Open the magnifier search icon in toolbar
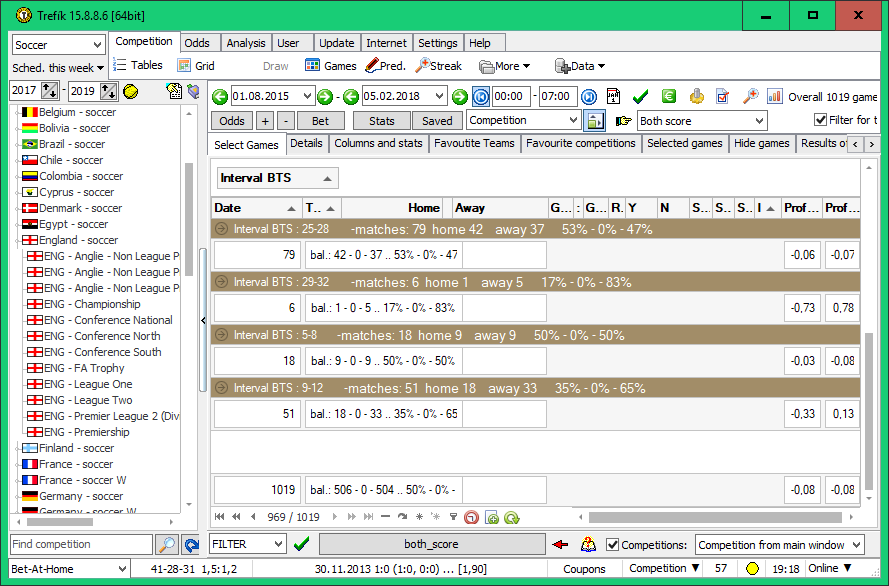 pyautogui.click(x=751, y=96)
